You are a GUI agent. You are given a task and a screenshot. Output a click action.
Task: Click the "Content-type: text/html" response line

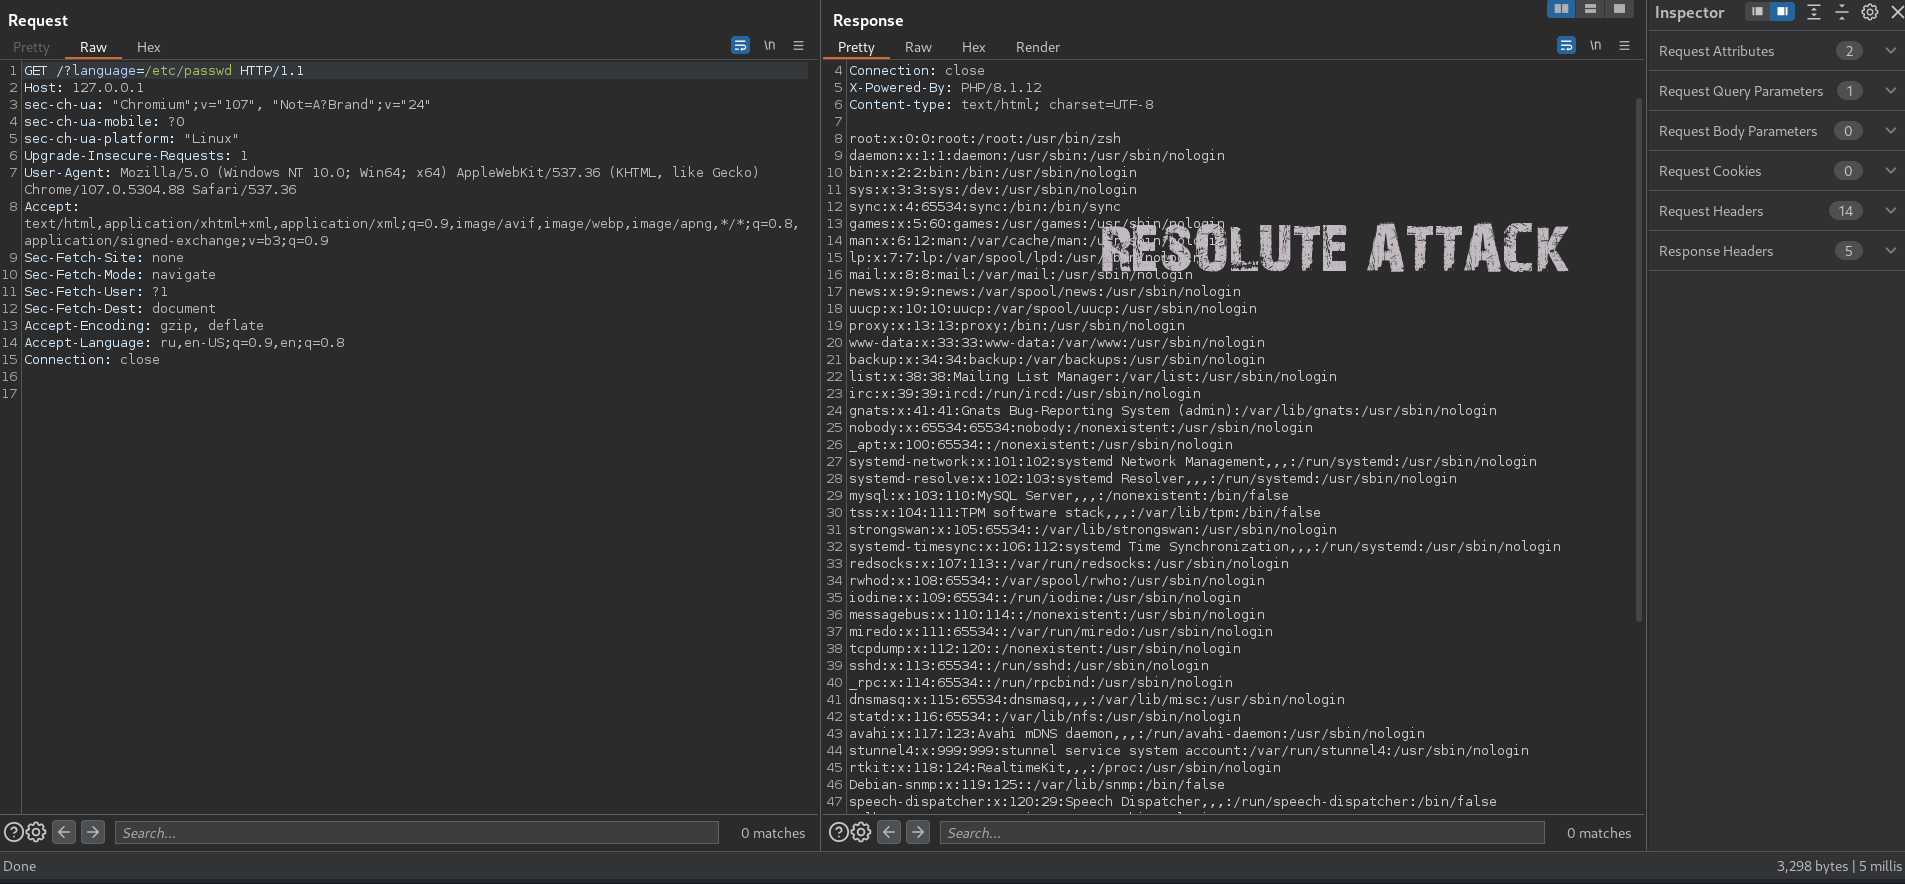tap(1001, 105)
